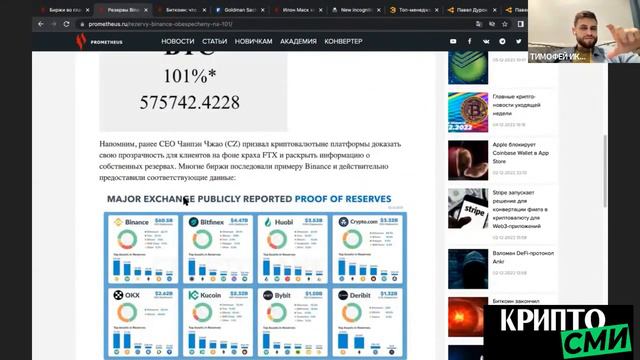Click the OKX card in infographic

143,322
